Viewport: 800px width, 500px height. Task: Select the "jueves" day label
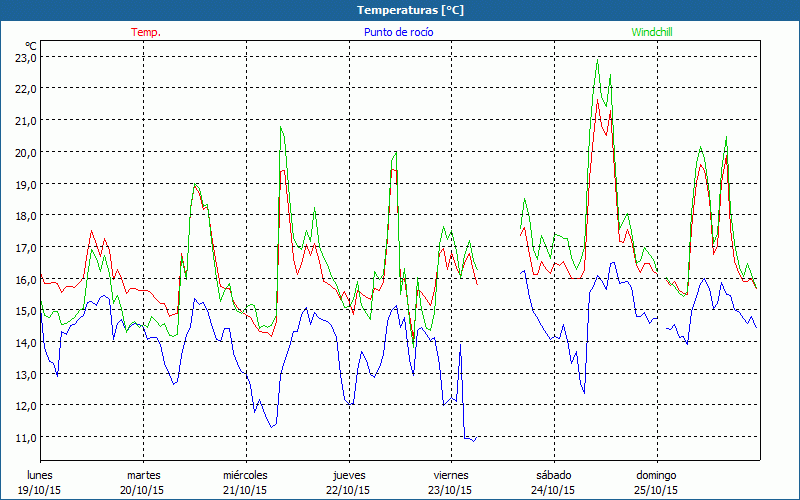tap(347, 475)
